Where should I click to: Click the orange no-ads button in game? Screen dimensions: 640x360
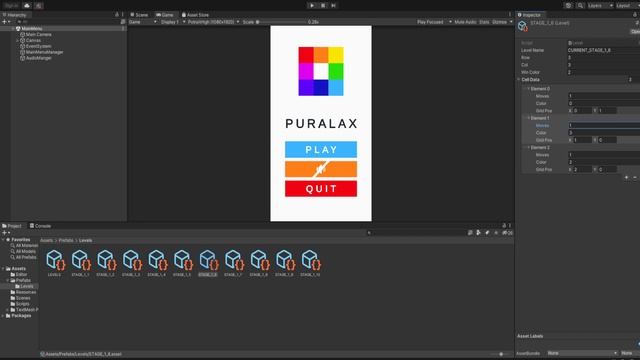point(321,169)
